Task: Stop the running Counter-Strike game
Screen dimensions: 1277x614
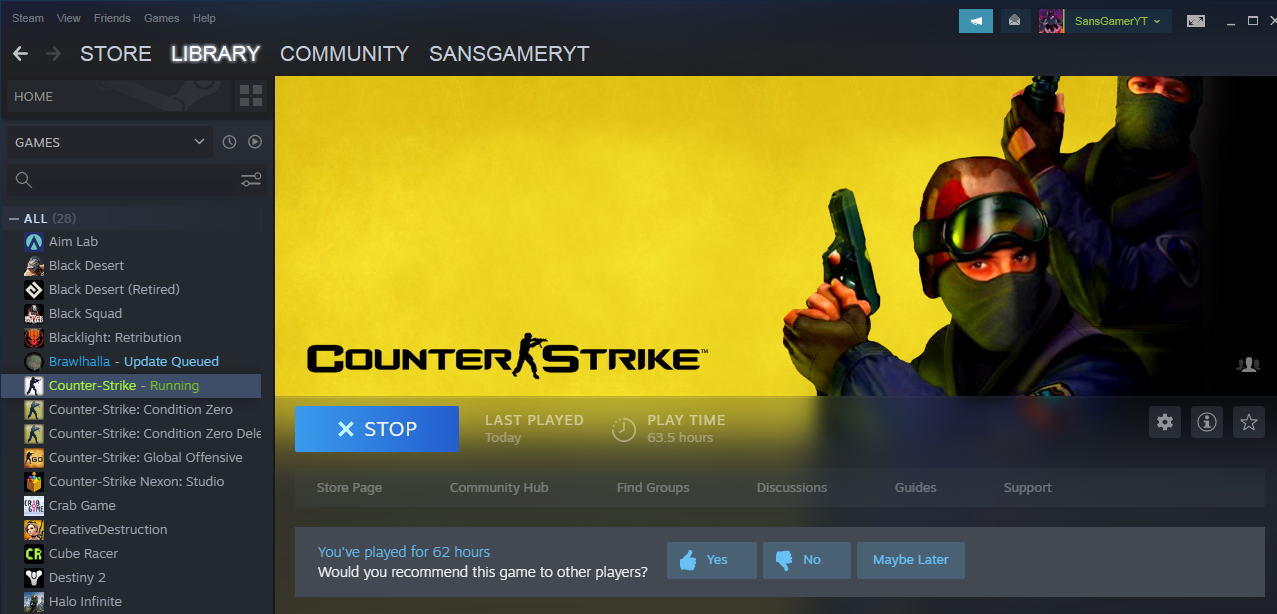Action: 377,429
